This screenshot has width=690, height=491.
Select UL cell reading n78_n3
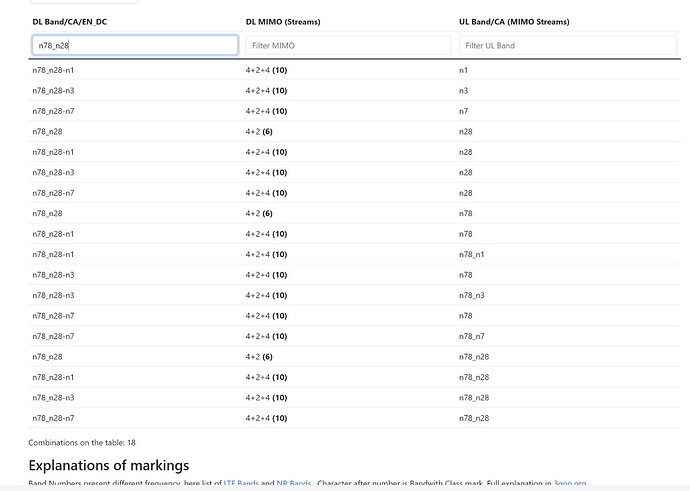tap(471, 295)
